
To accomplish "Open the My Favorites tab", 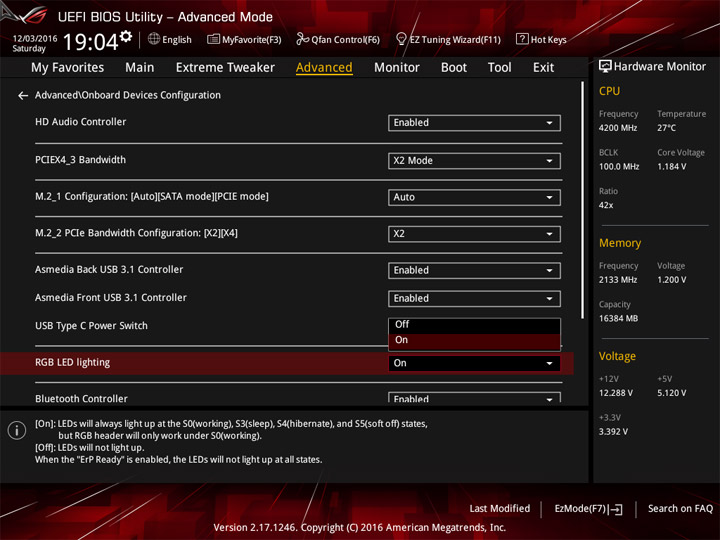I will click(68, 68).
